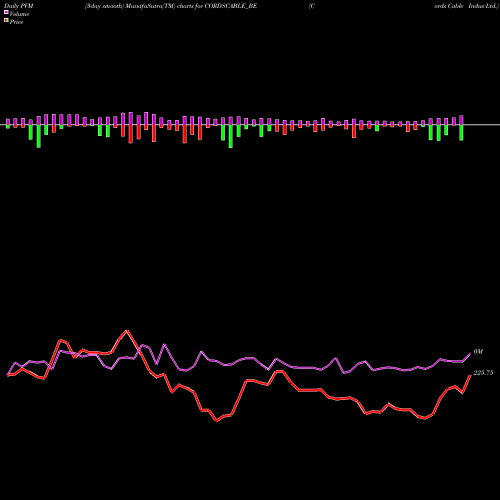This screenshot has width=500, height=500.
Task: Click the MunafaSutra charts title text
Action: click(171, 6)
